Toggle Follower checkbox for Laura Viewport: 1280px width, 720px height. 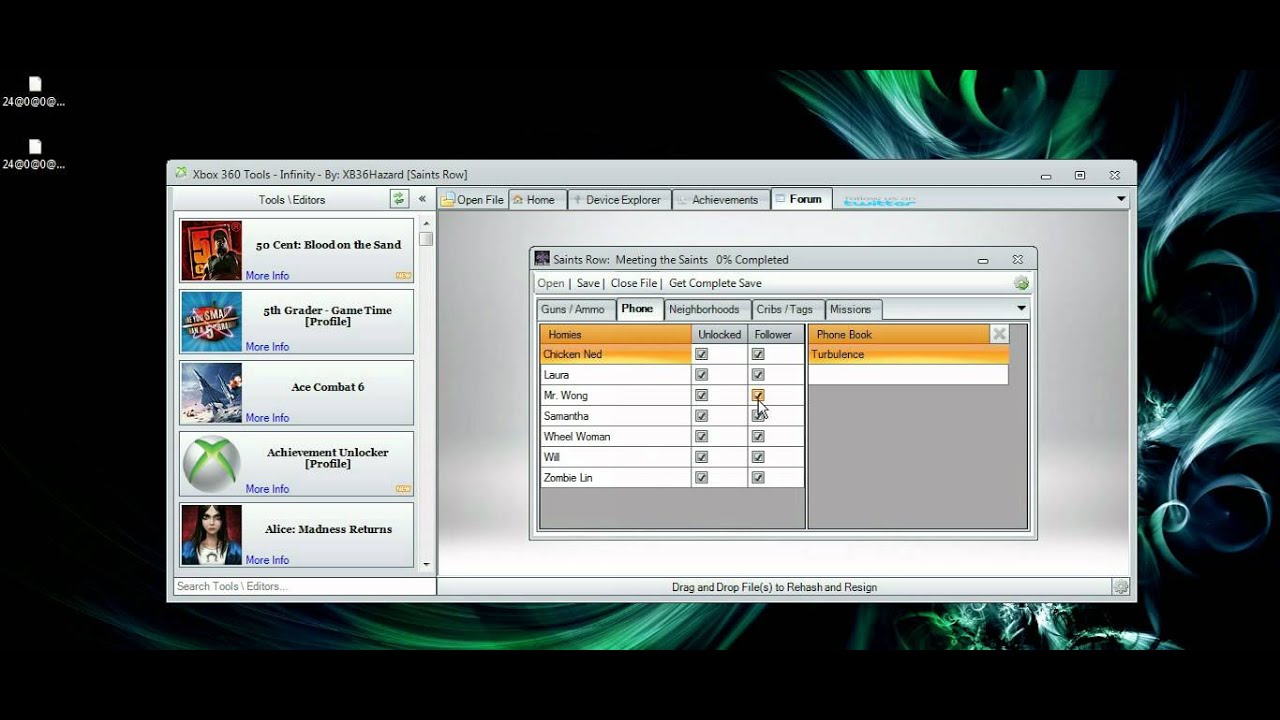tap(758, 375)
